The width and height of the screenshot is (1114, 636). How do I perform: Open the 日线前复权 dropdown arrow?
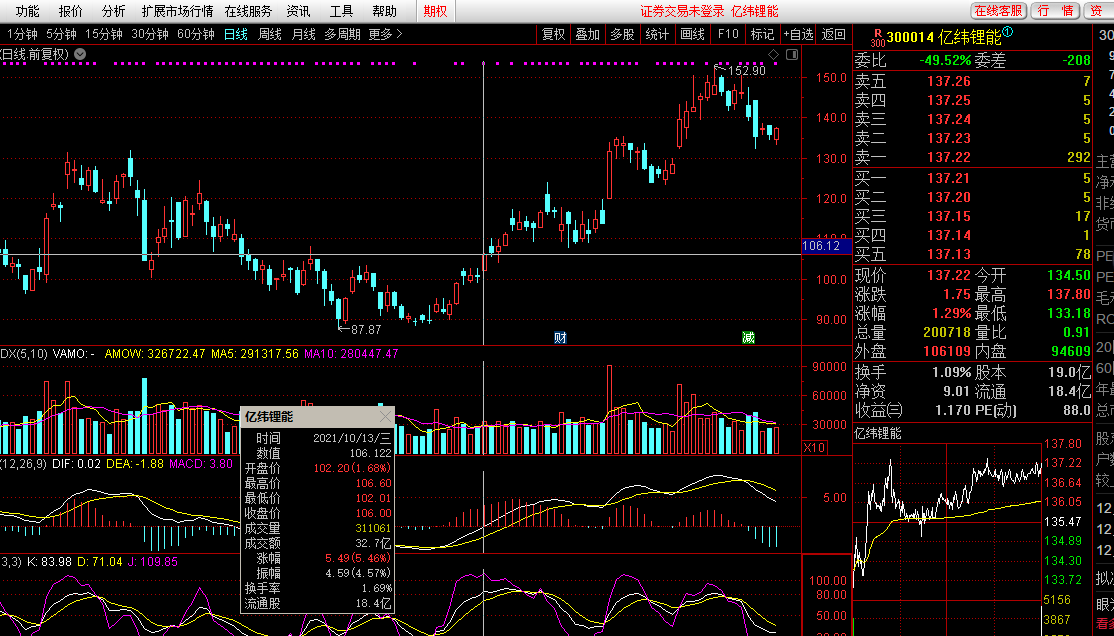click(80, 54)
